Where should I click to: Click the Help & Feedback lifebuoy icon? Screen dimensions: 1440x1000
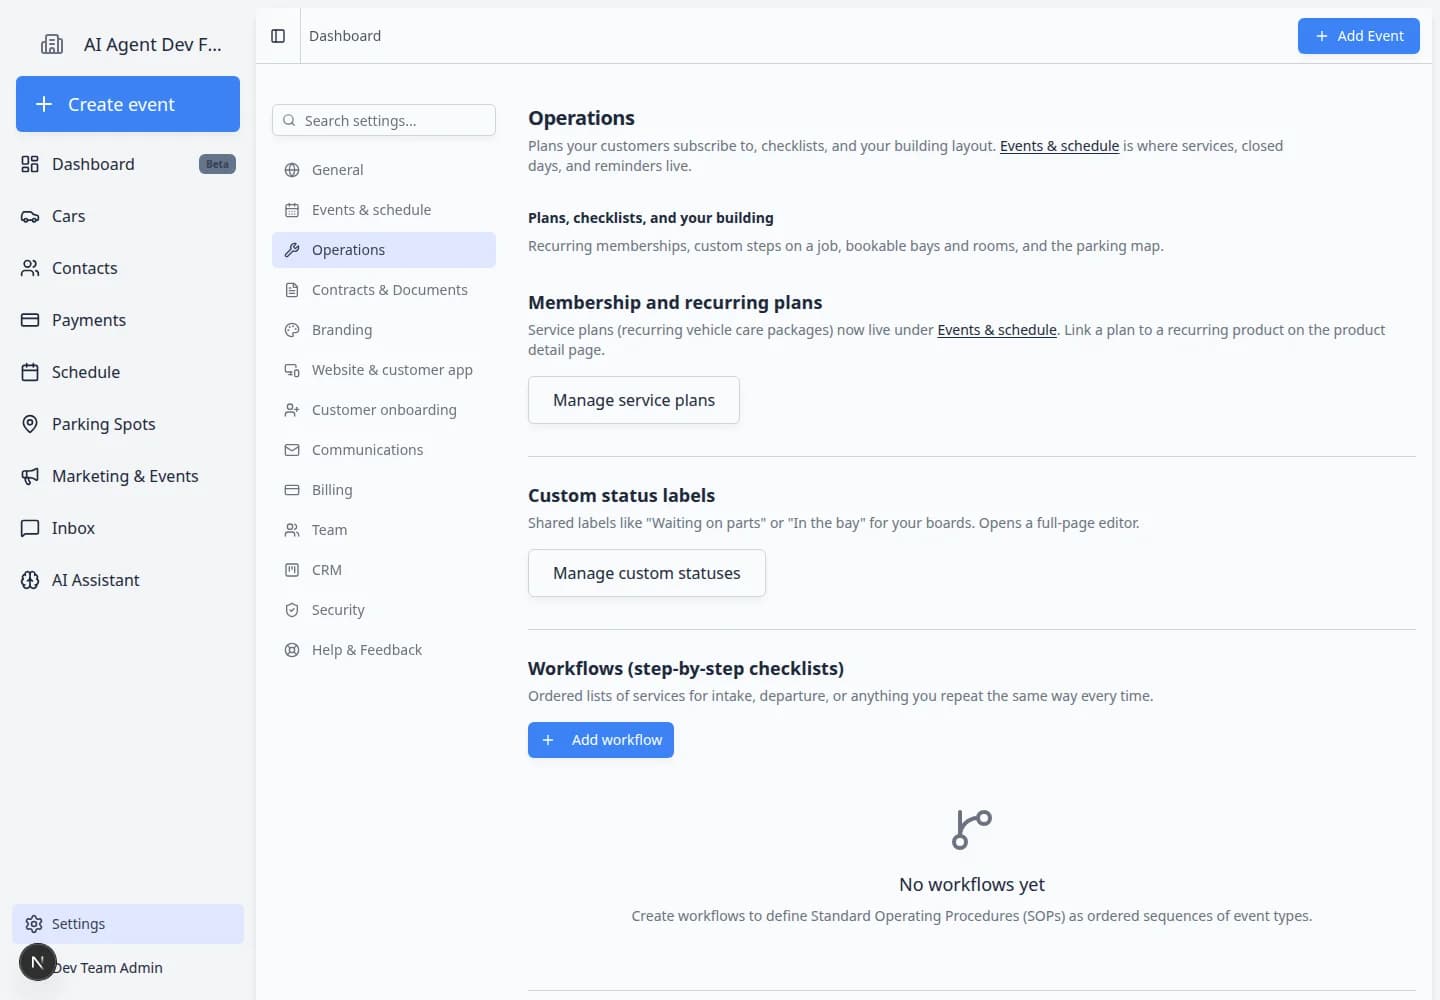tap(292, 650)
